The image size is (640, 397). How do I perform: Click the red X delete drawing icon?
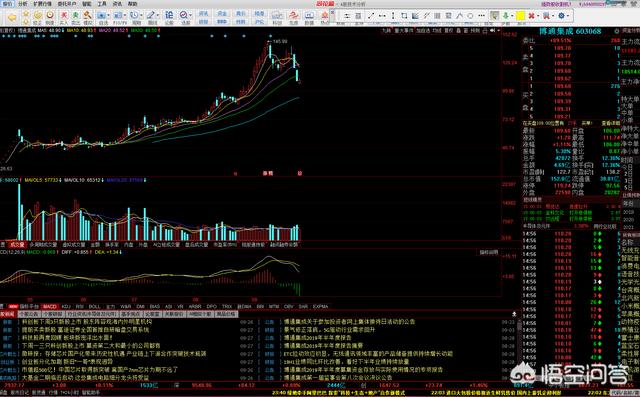pyautogui.click(x=531, y=16)
